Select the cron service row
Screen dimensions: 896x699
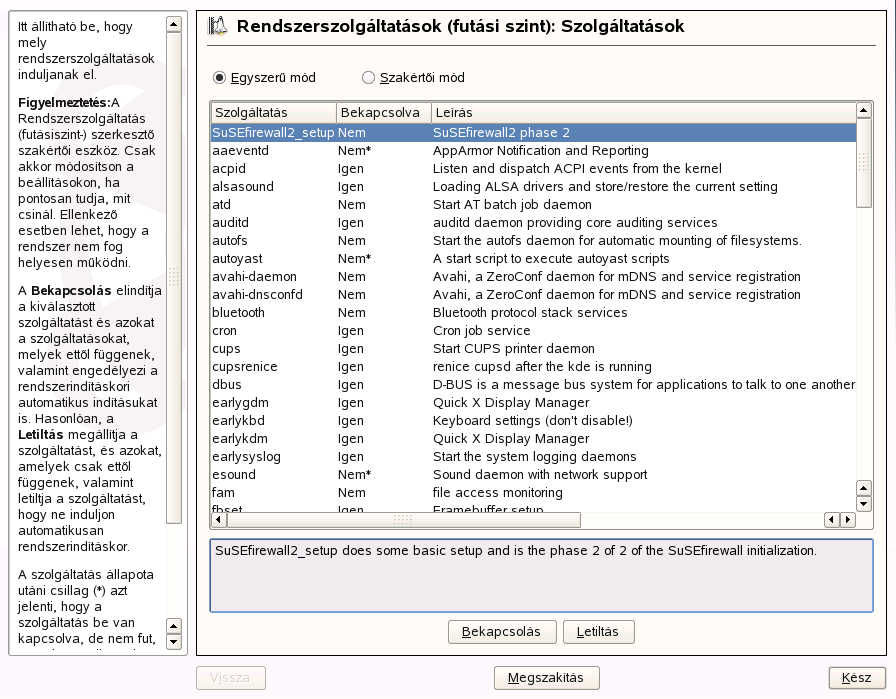coord(533,331)
